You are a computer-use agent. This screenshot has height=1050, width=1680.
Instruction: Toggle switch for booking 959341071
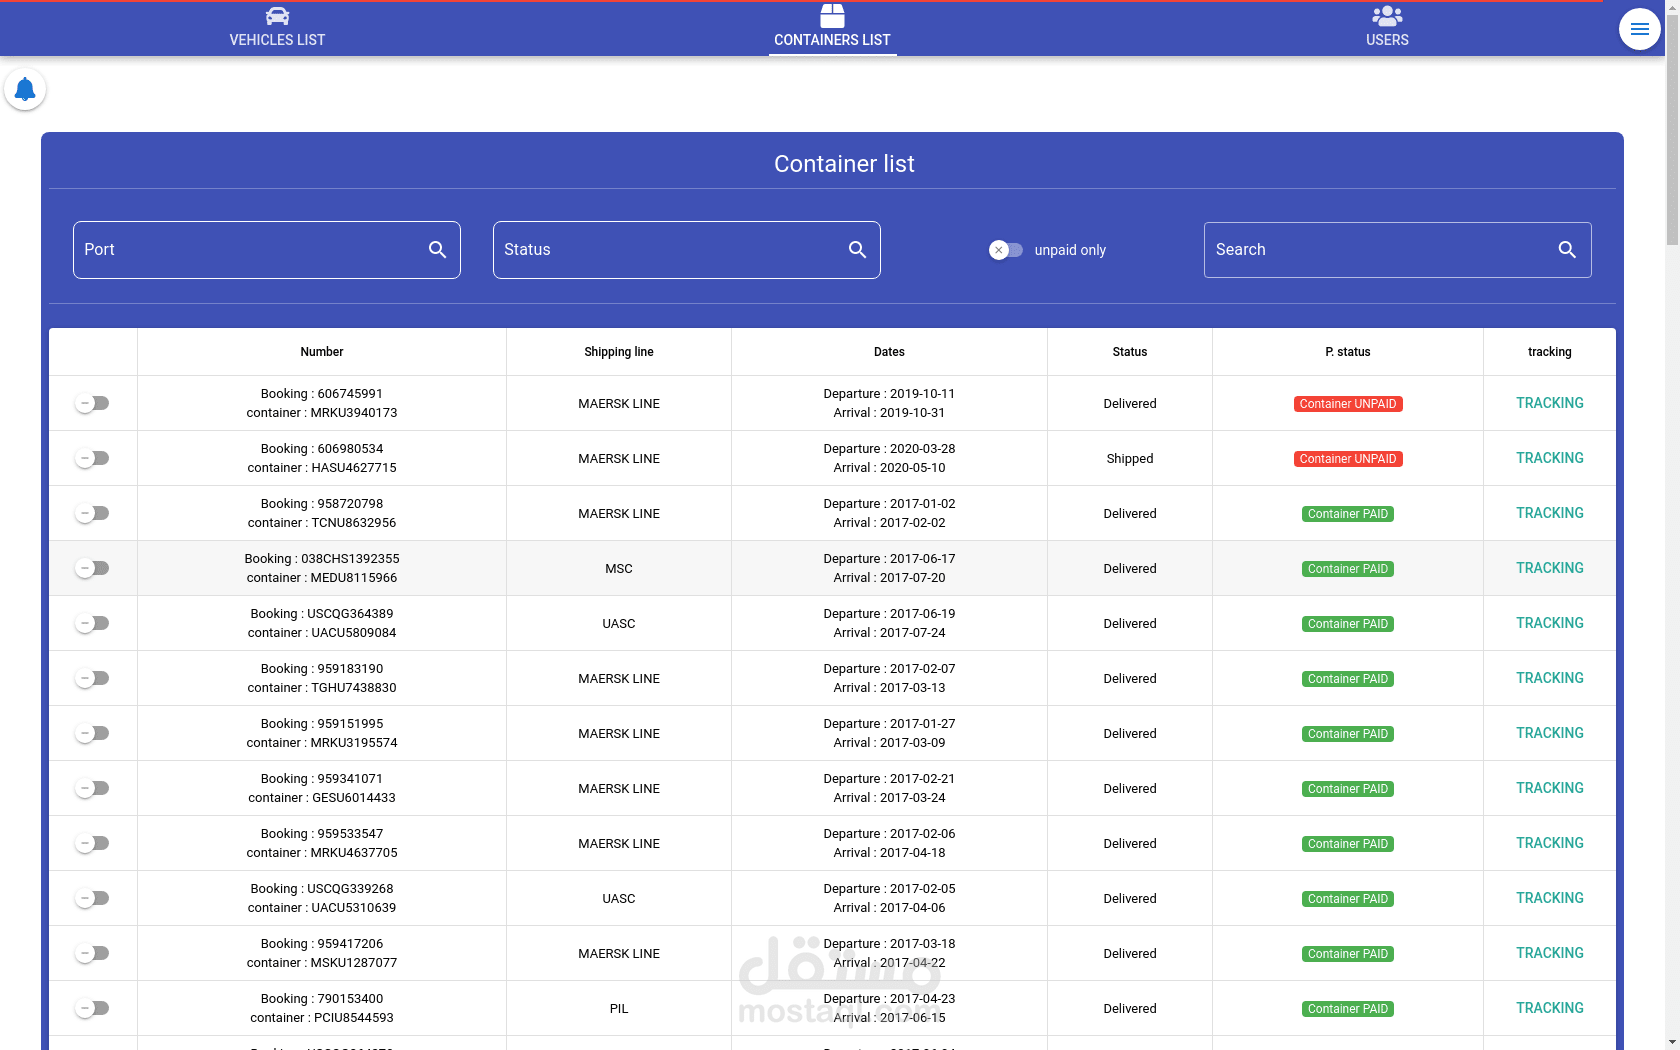click(92, 788)
